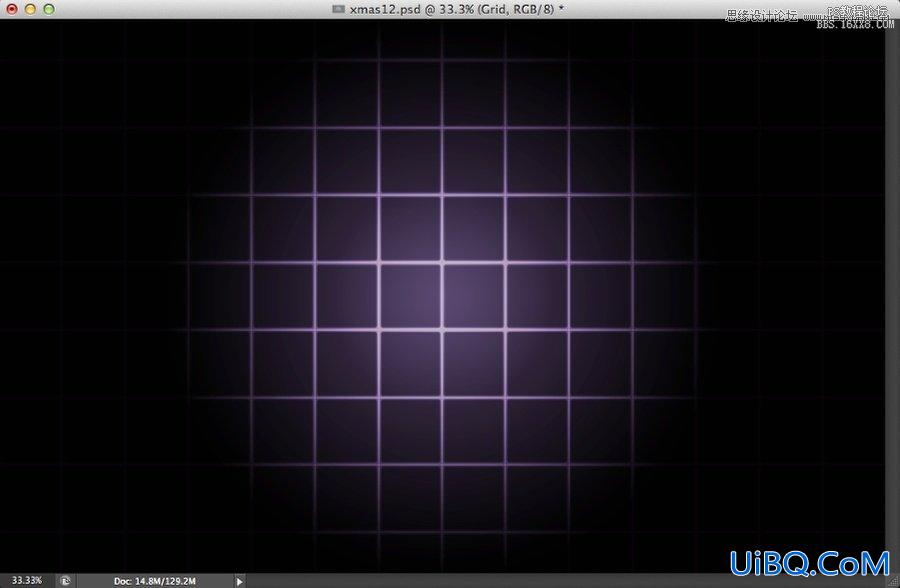This screenshot has width=900, height=588.
Task: Click the xmas12.psd window title text
Action: (456, 9)
